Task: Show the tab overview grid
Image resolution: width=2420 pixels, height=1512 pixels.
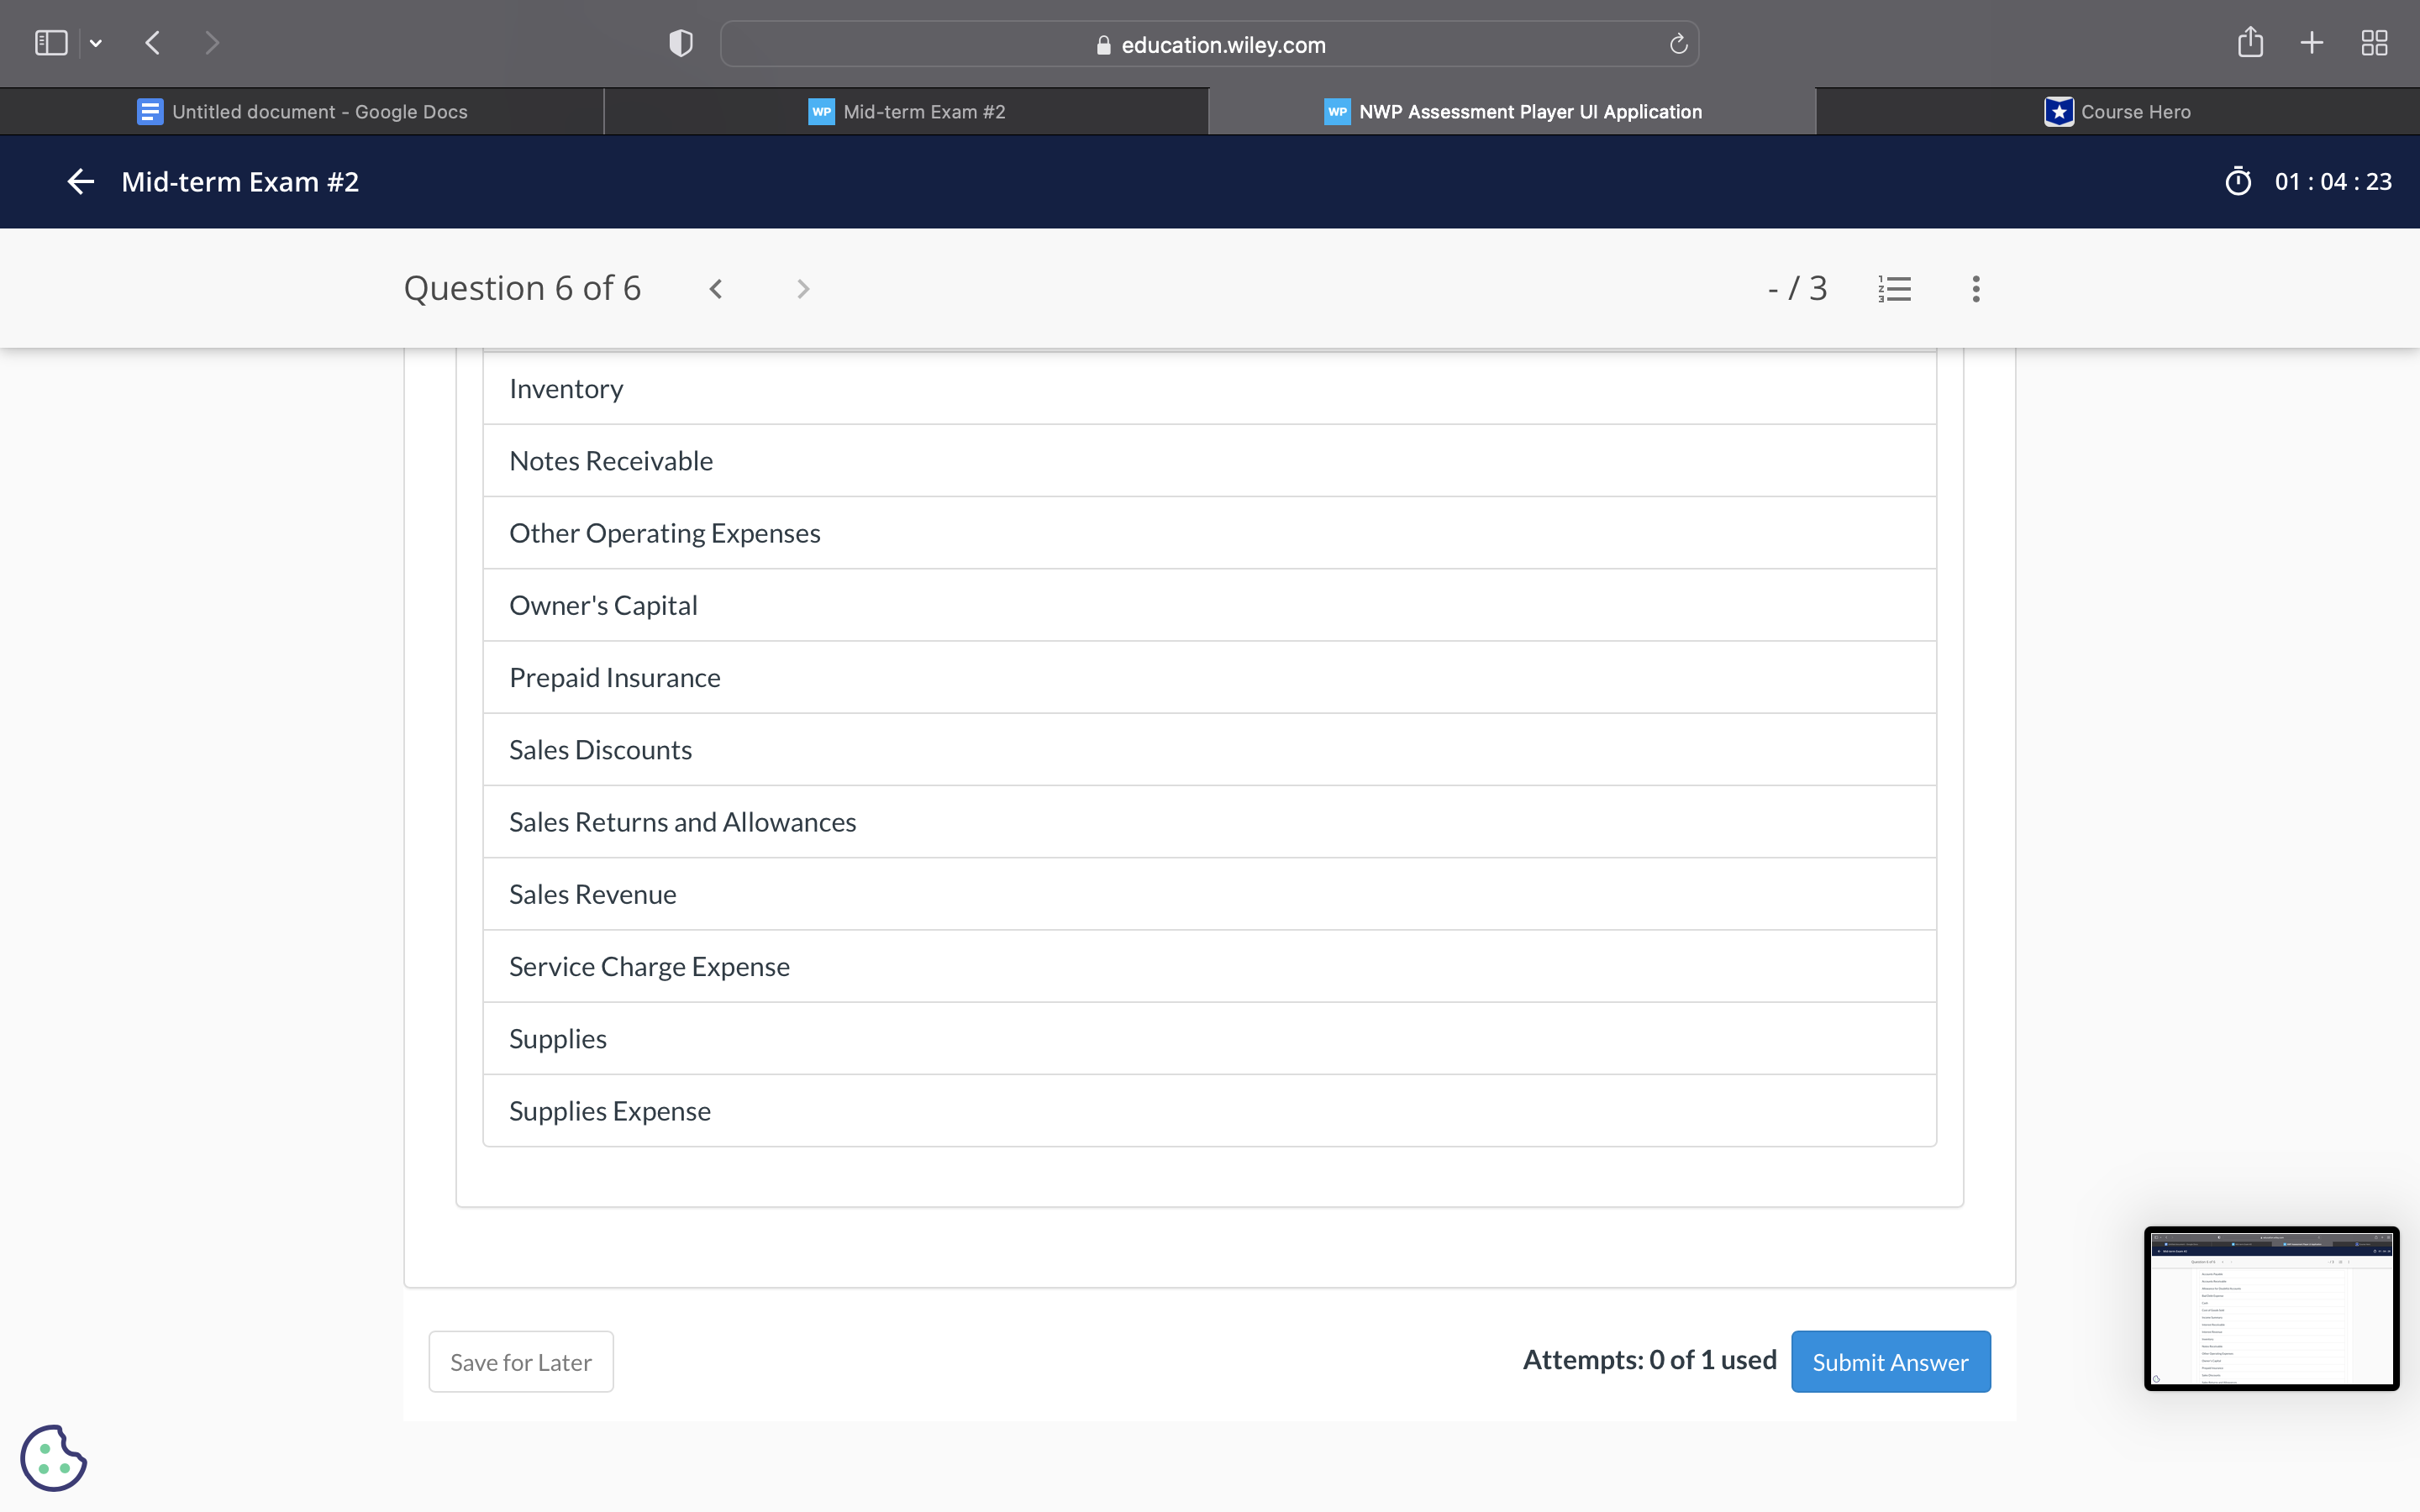Action: 2373,43
